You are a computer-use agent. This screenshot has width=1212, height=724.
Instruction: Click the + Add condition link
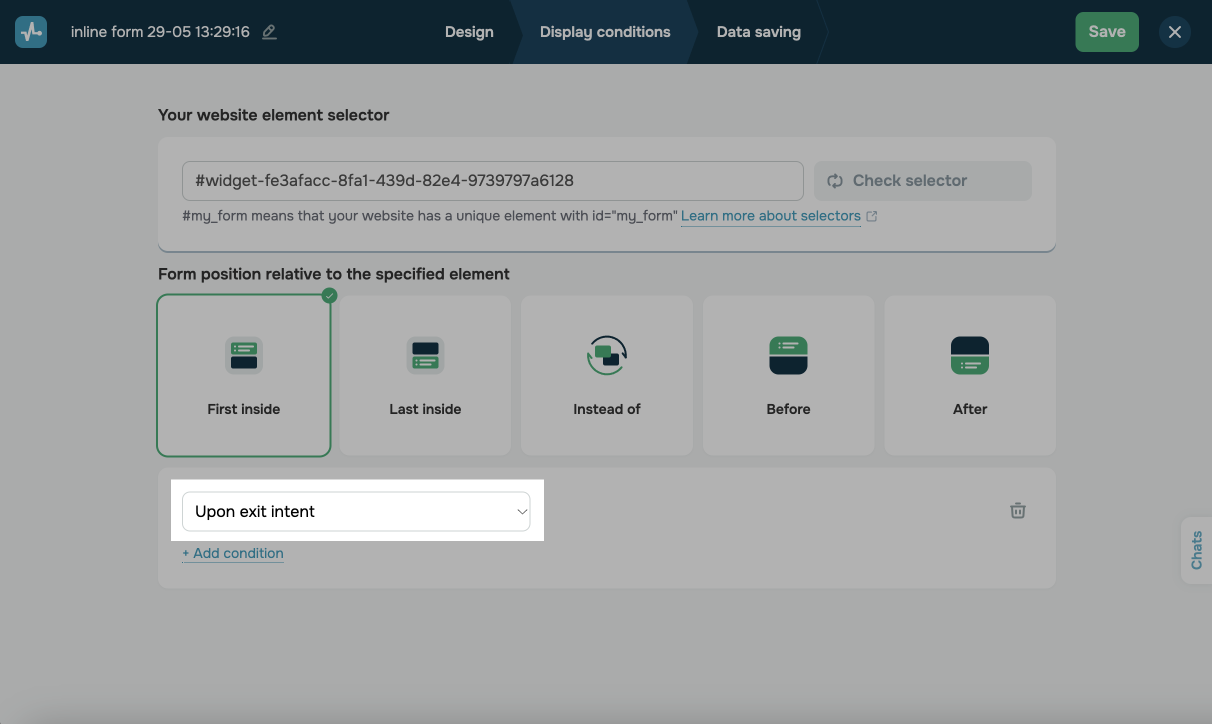coord(233,553)
